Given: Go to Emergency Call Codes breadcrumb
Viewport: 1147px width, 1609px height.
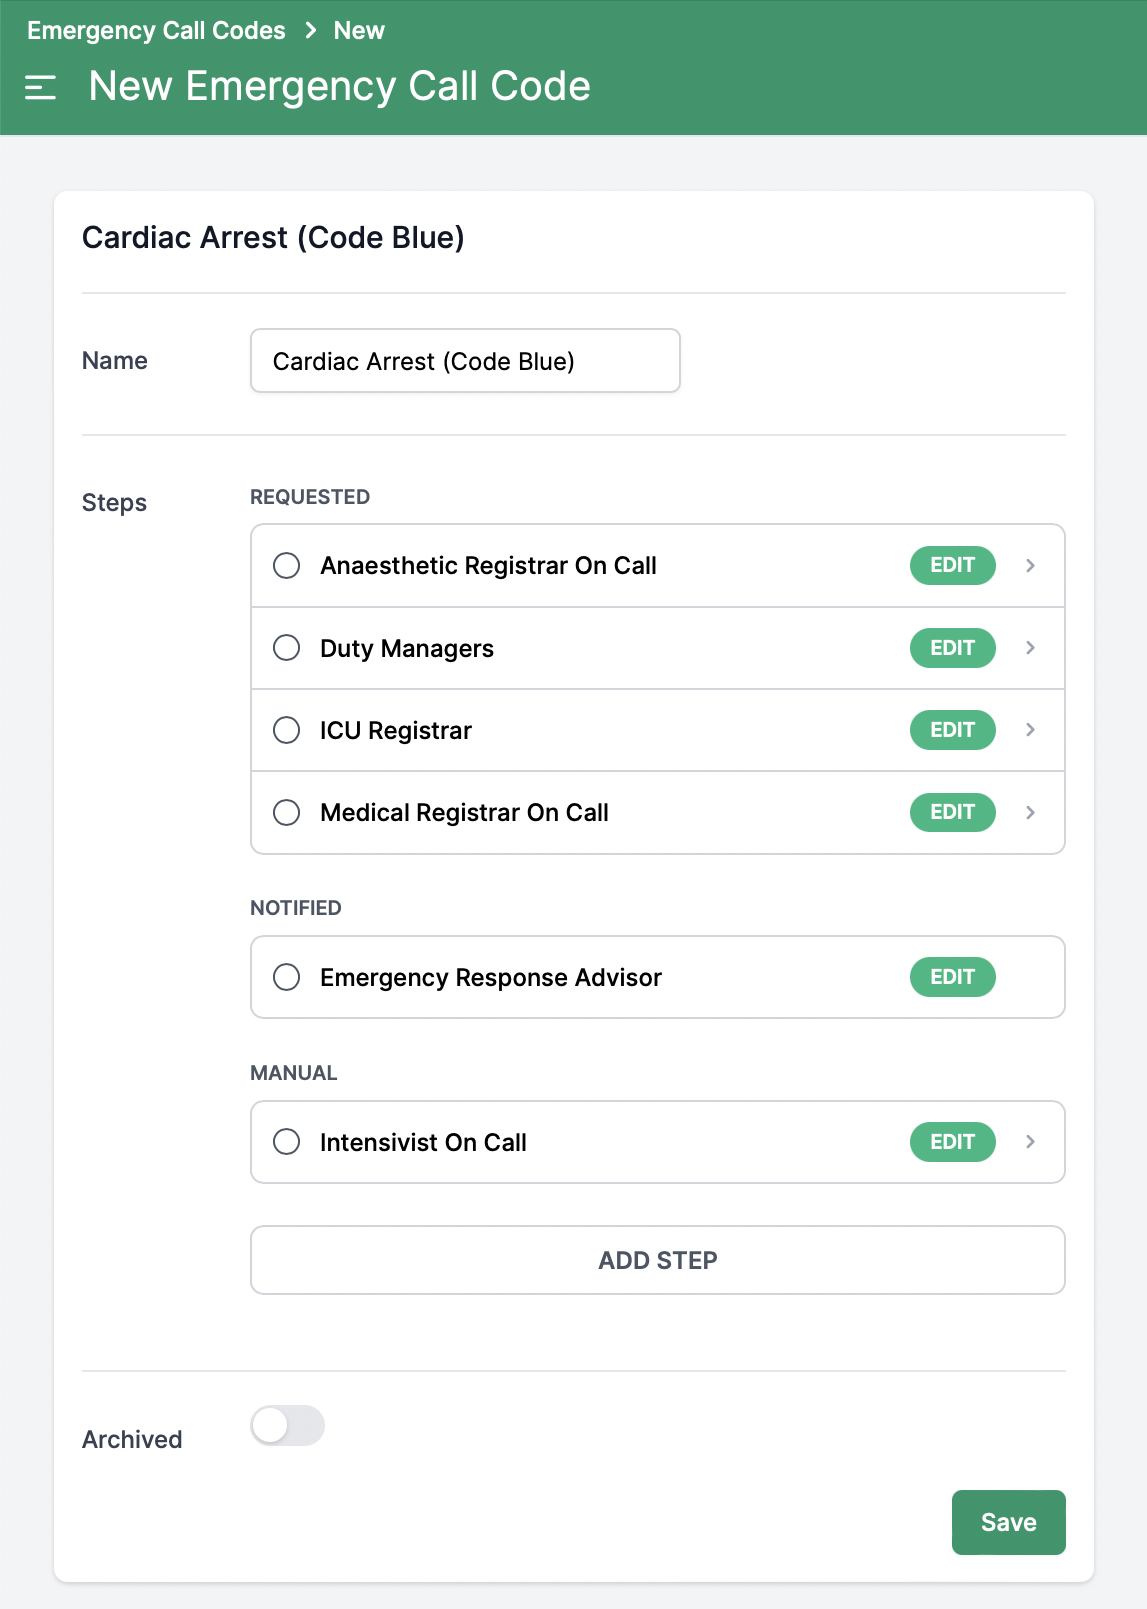Looking at the screenshot, I should (156, 31).
